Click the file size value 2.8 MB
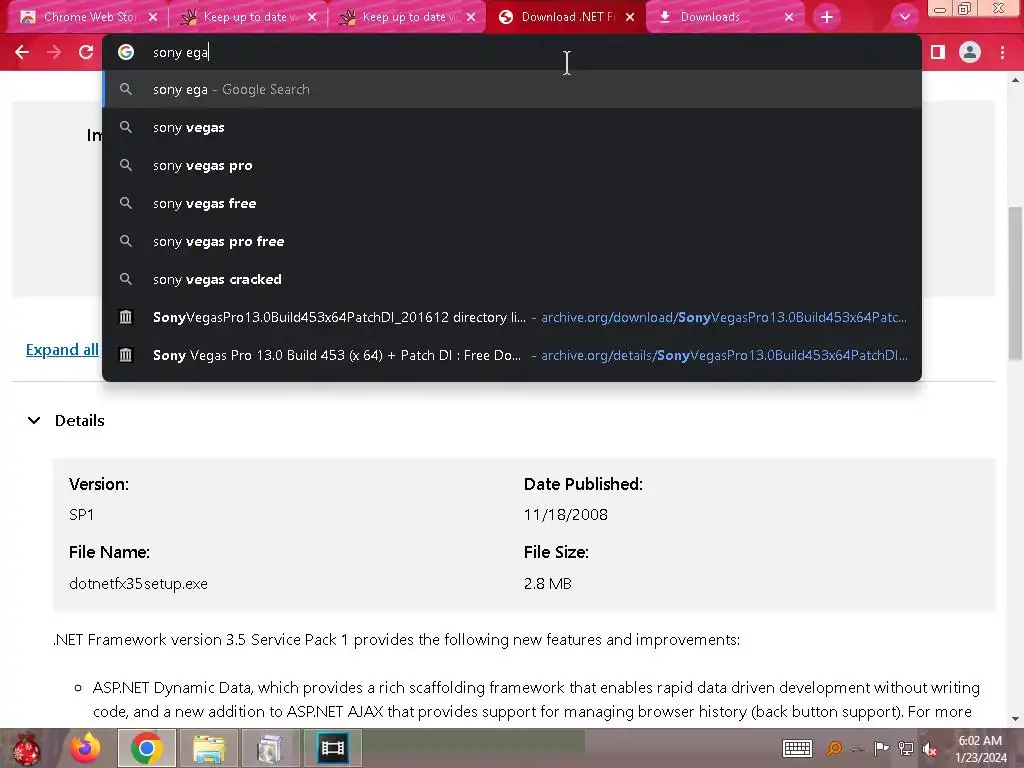The width and height of the screenshot is (1024, 768). [547, 583]
